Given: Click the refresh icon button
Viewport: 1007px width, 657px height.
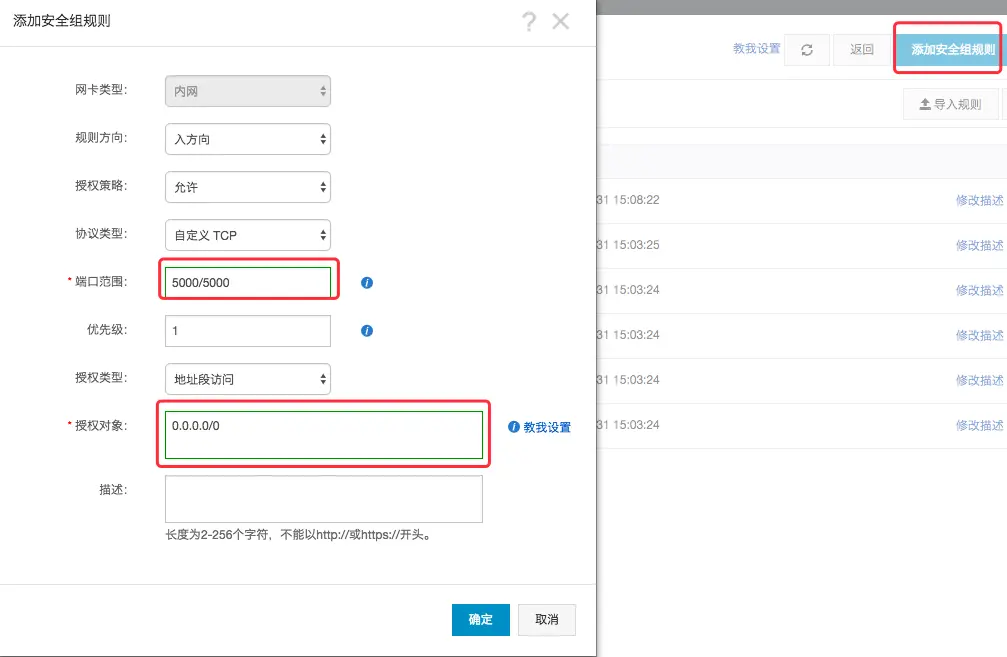Looking at the screenshot, I should click(x=807, y=49).
